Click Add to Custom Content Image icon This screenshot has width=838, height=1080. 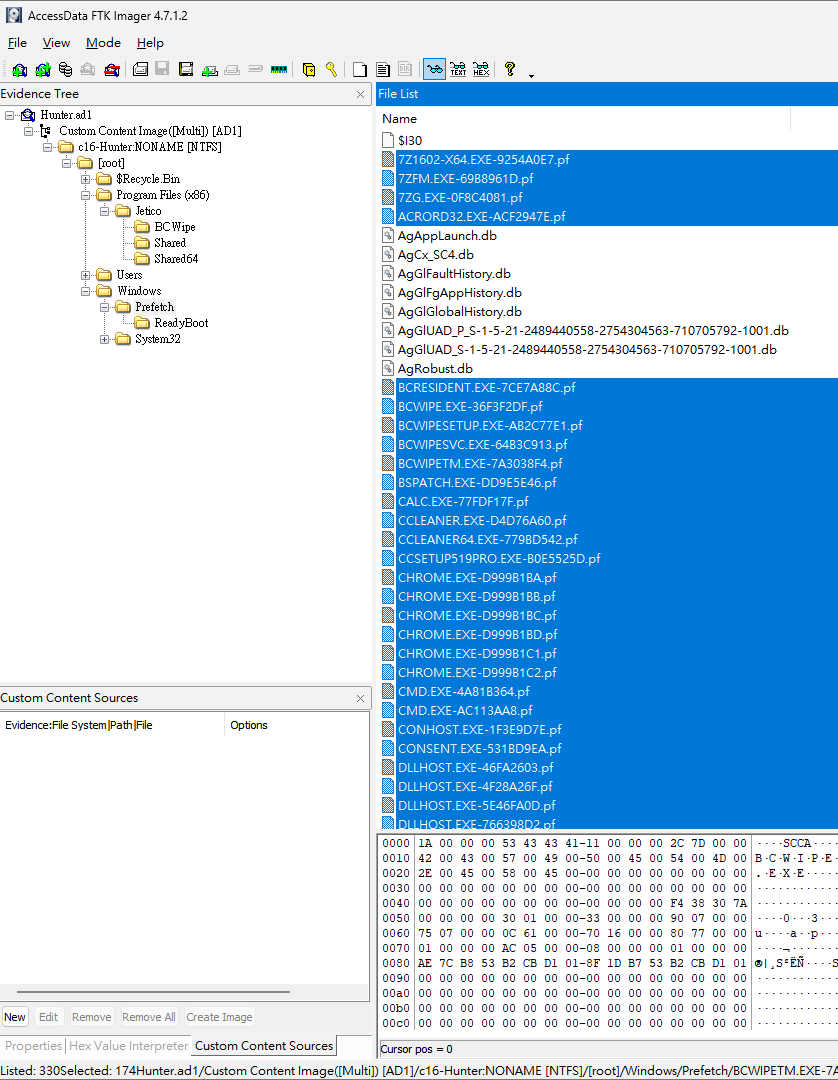[209, 70]
